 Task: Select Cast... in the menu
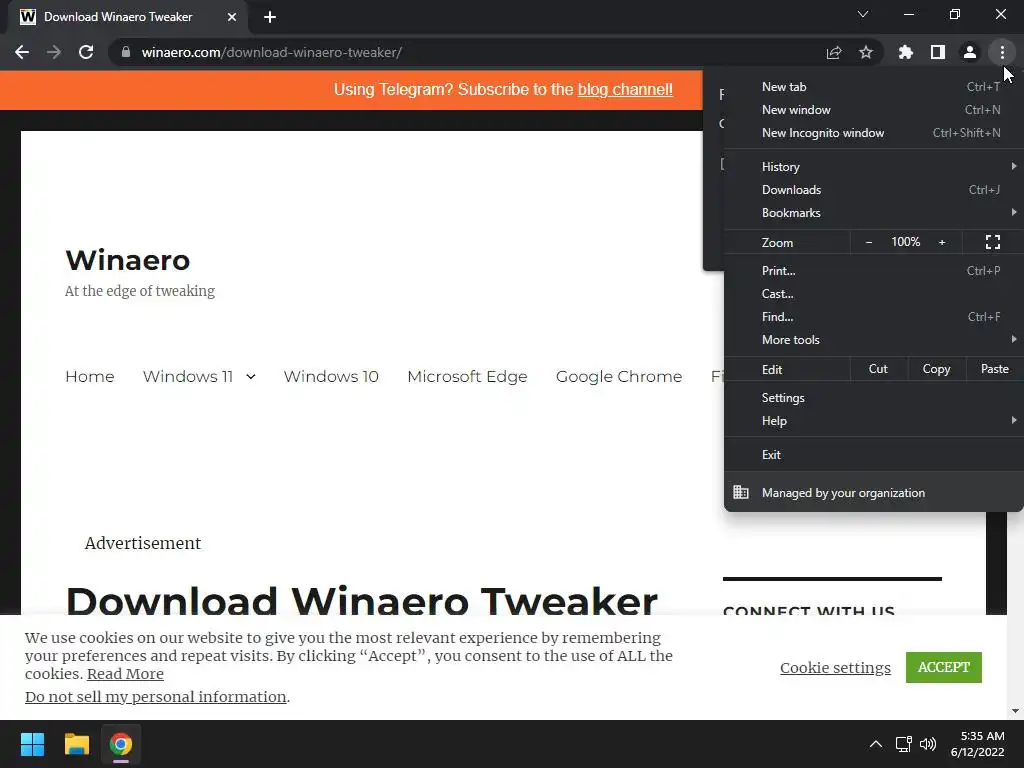tap(874, 294)
